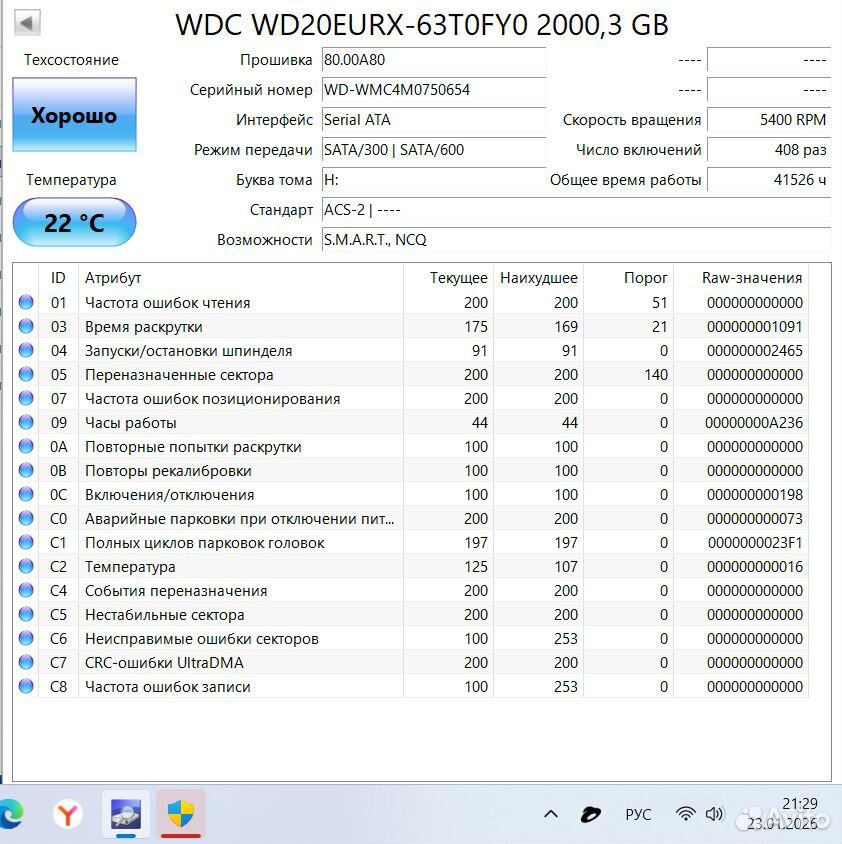842x844 pixels.
Task: Switch to CrystalDiskInfo taskbar icon
Action: pyautogui.click(x=126, y=814)
